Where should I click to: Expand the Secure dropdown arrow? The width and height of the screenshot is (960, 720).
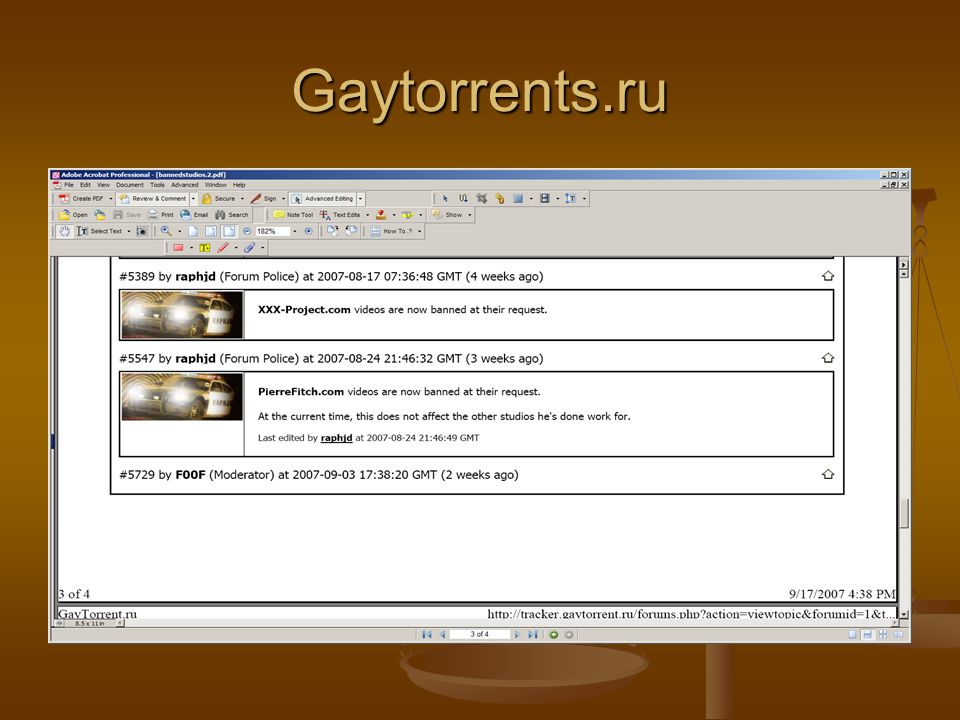coord(242,198)
